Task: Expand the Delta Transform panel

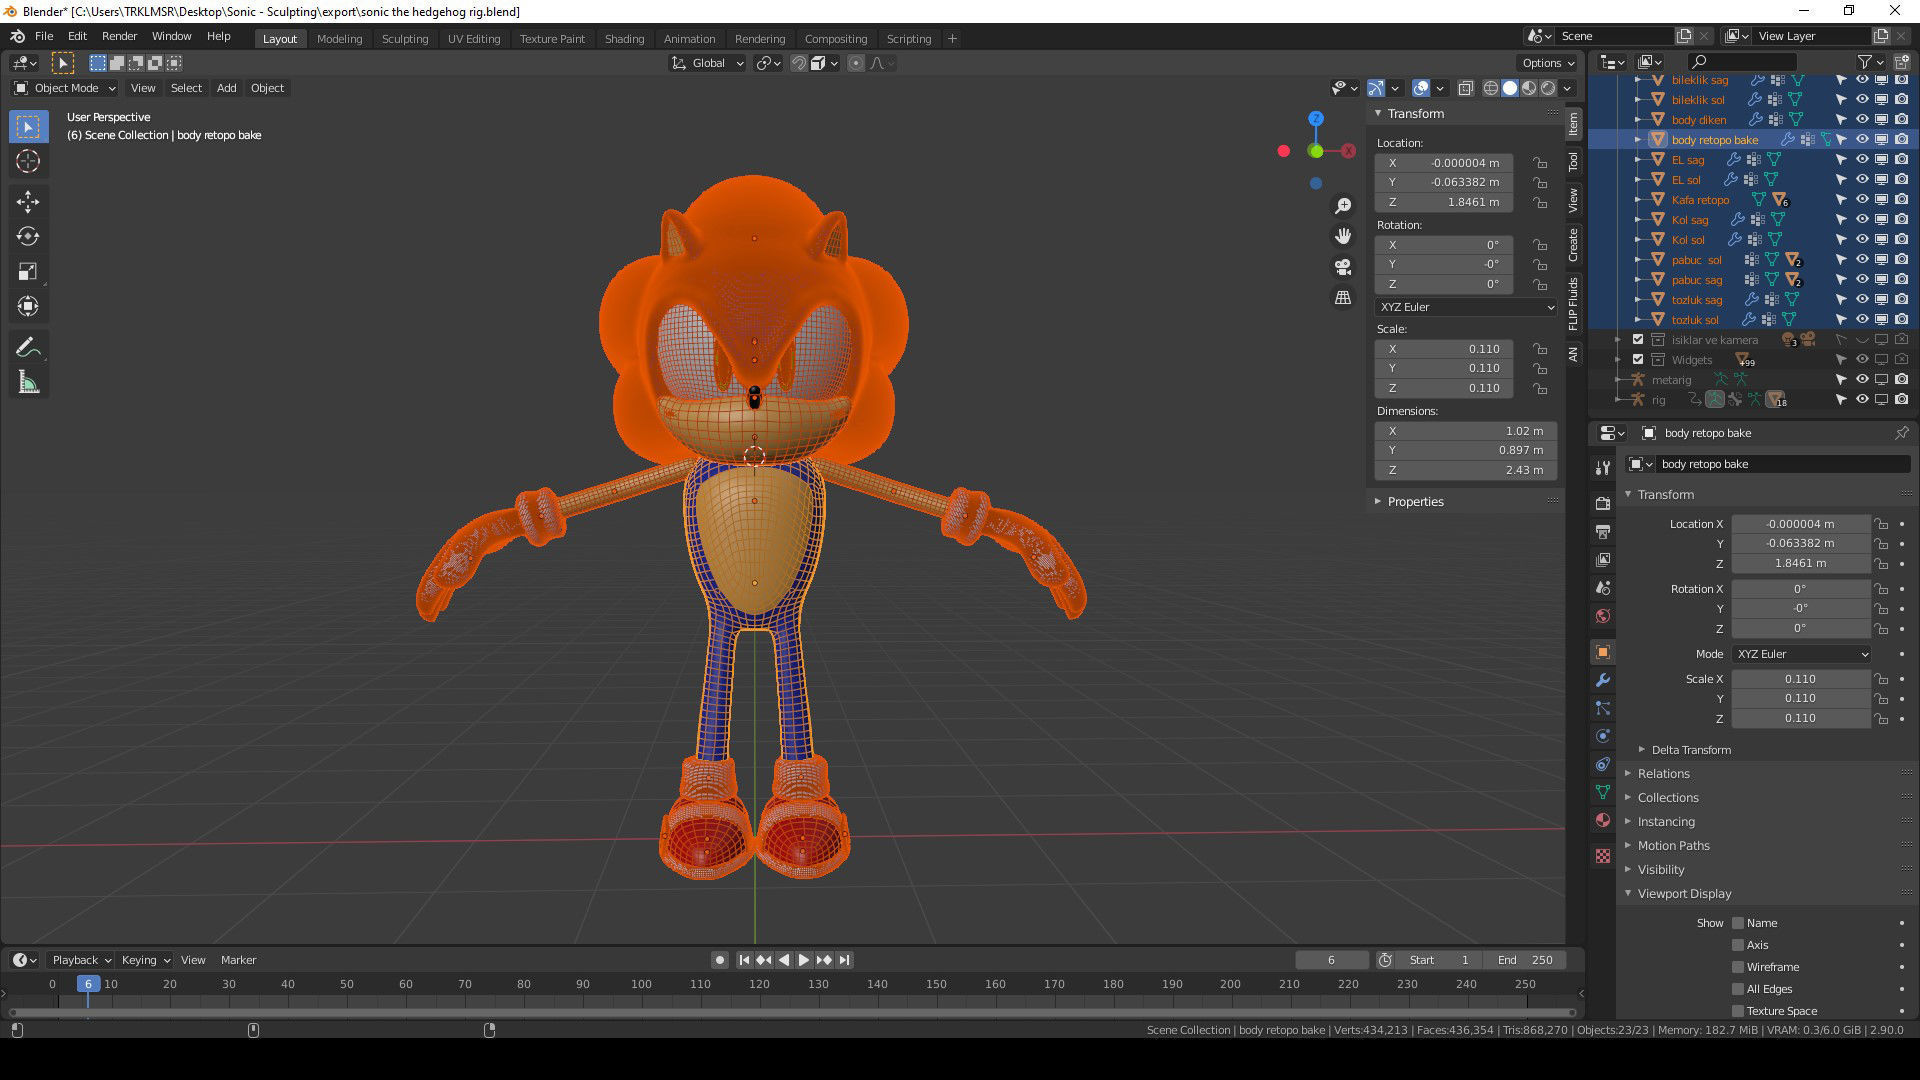Action: (x=1691, y=750)
